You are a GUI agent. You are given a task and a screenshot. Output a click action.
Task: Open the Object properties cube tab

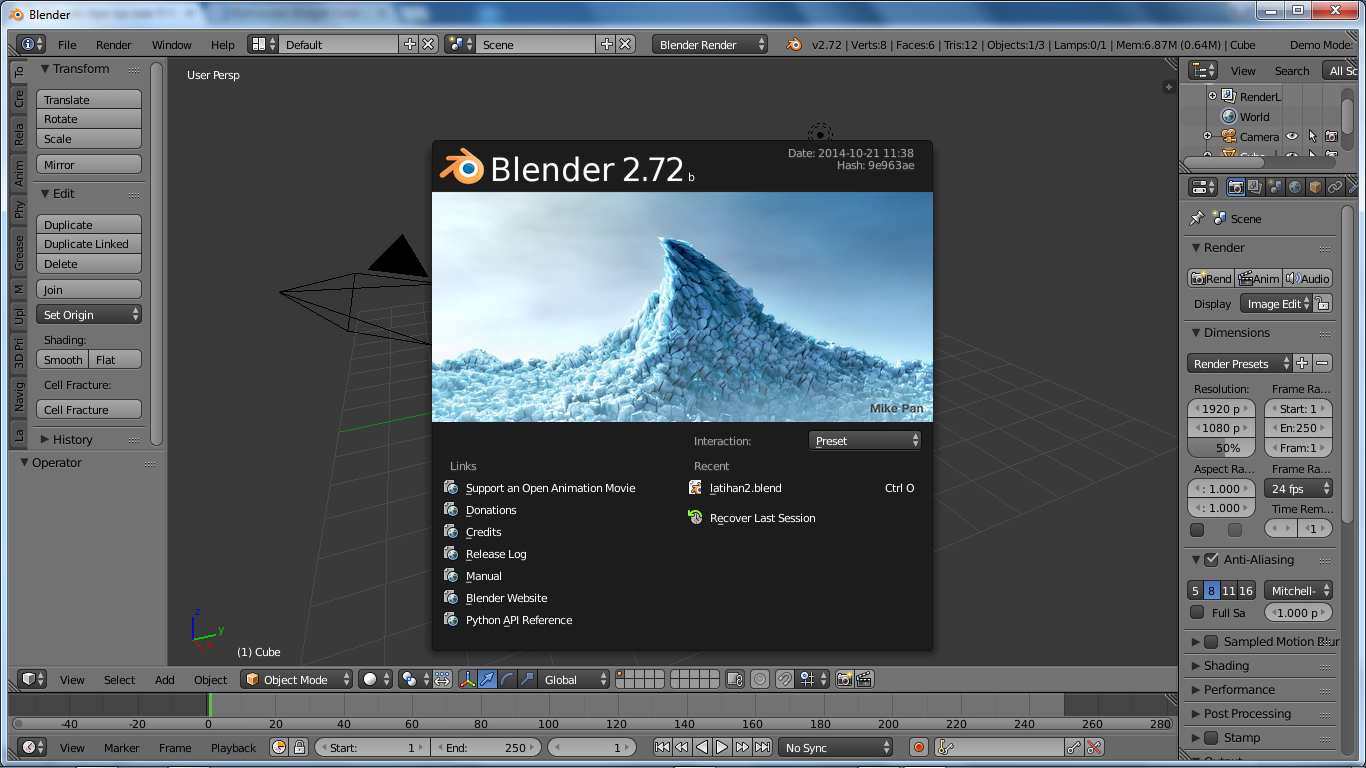1315,187
